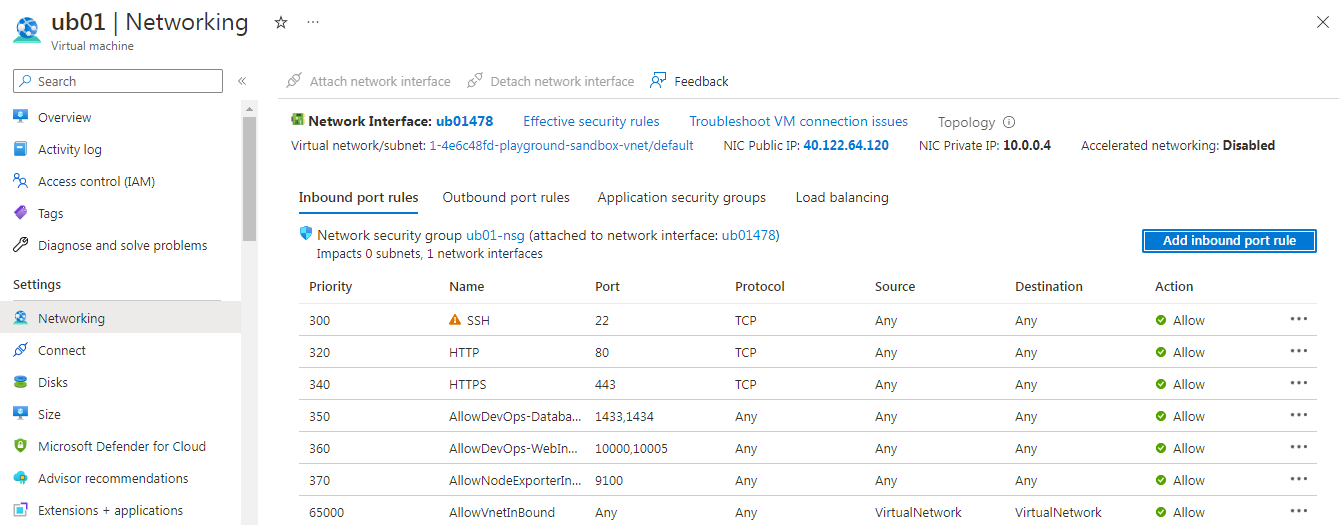Open the SSH rule ellipsis menu

point(1299,319)
